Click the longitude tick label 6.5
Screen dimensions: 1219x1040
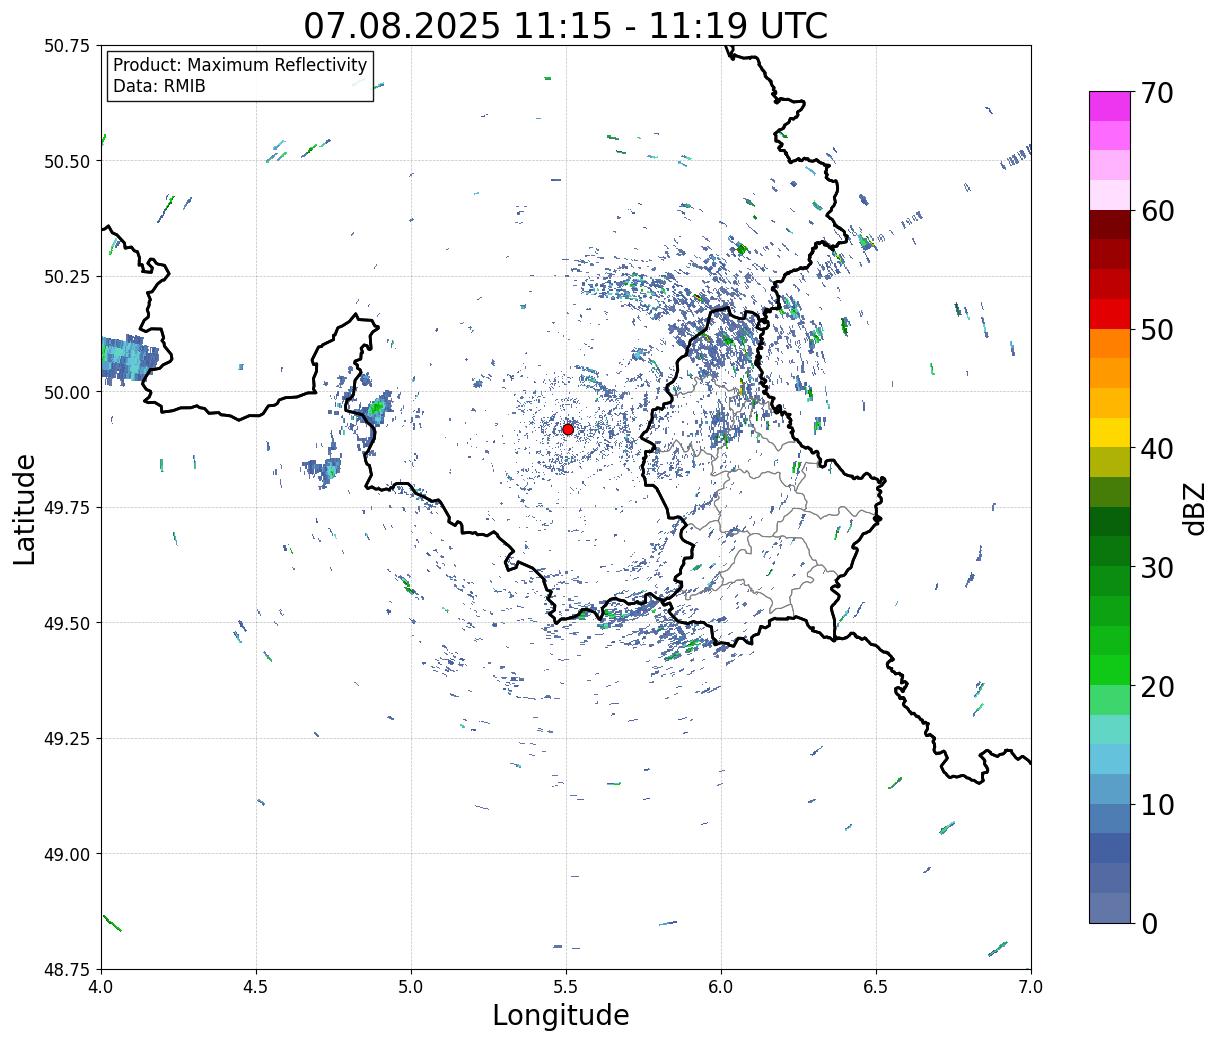coord(876,987)
